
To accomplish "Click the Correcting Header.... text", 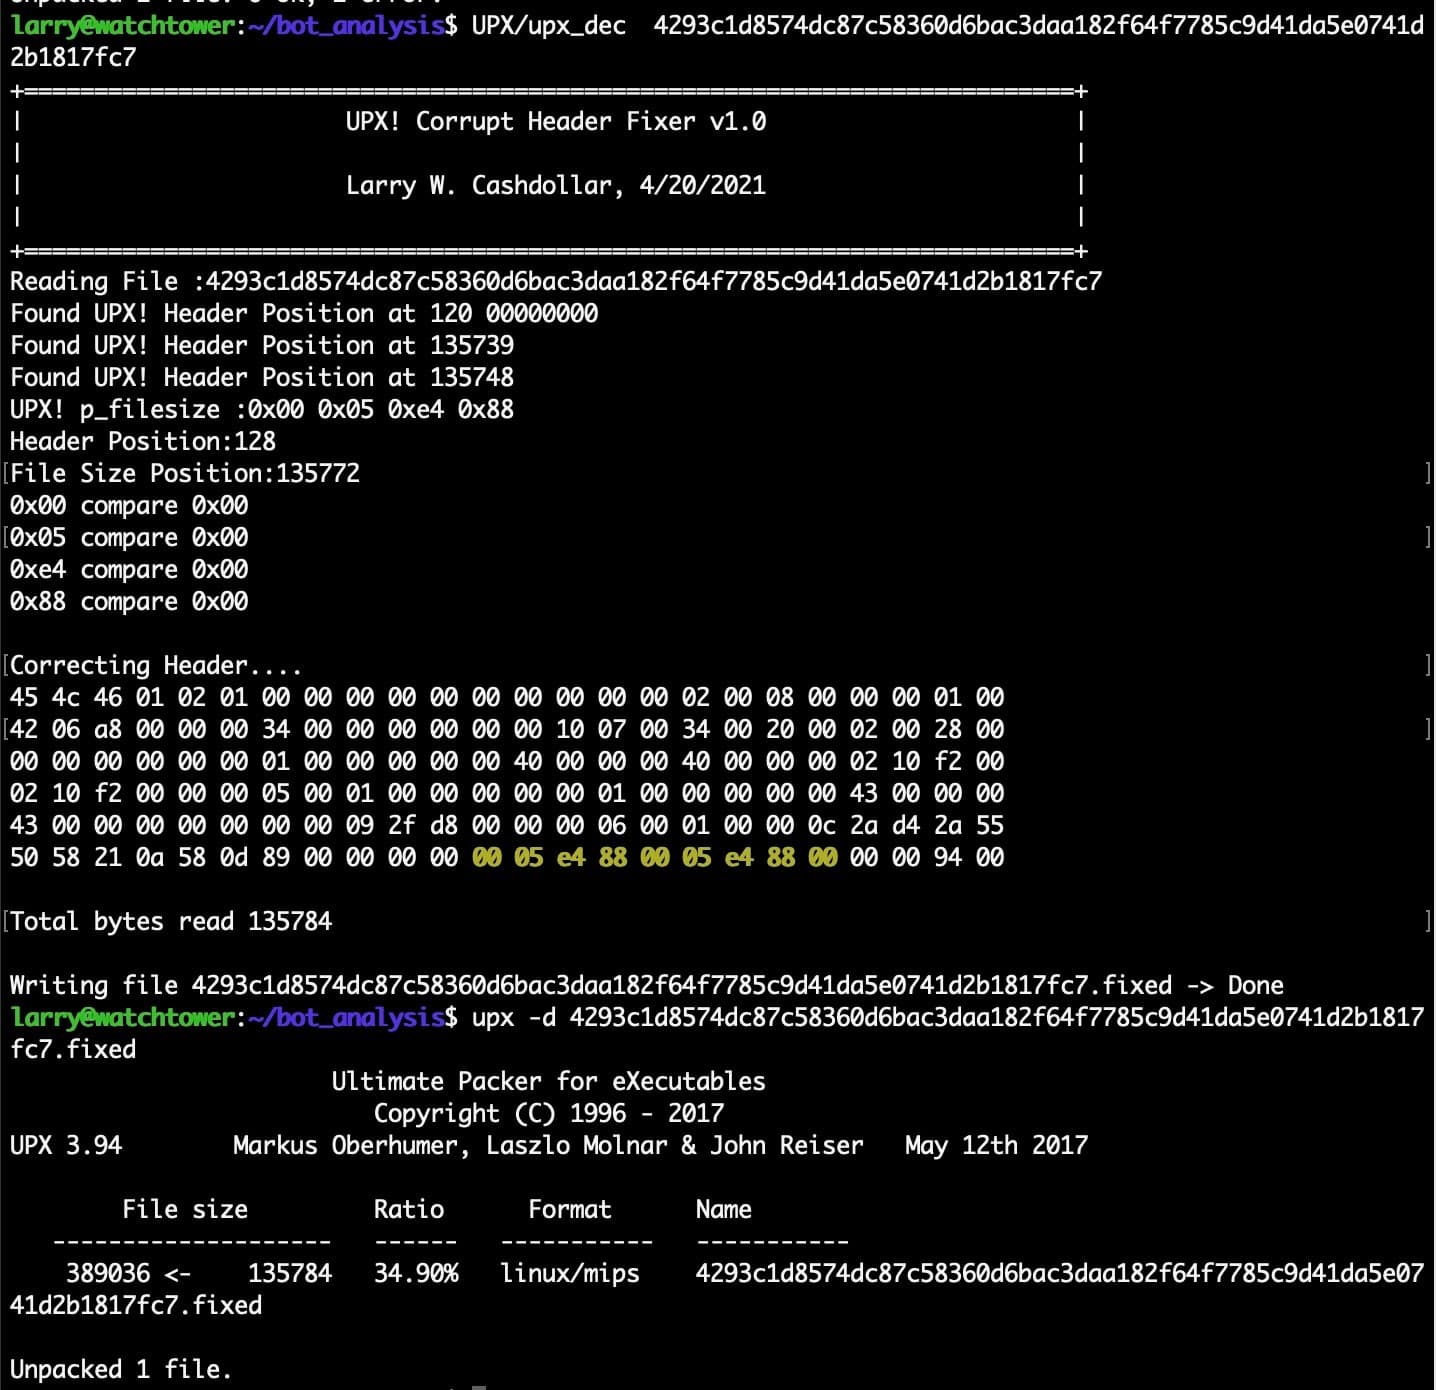I will [x=156, y=666].
